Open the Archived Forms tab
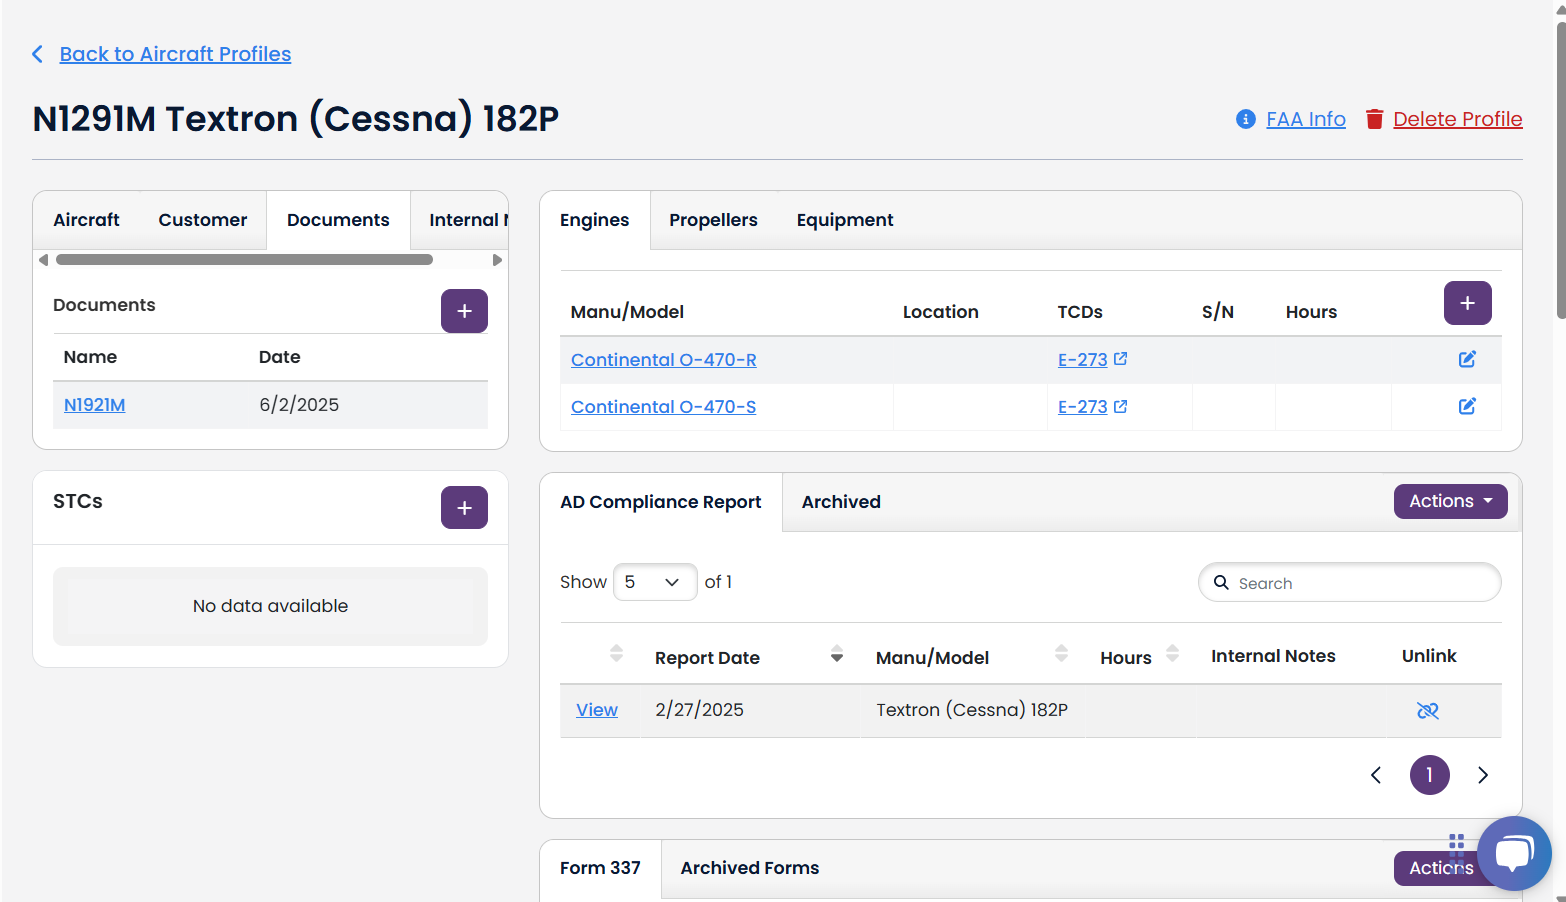The image size is (1566, 902). (750, 868)
